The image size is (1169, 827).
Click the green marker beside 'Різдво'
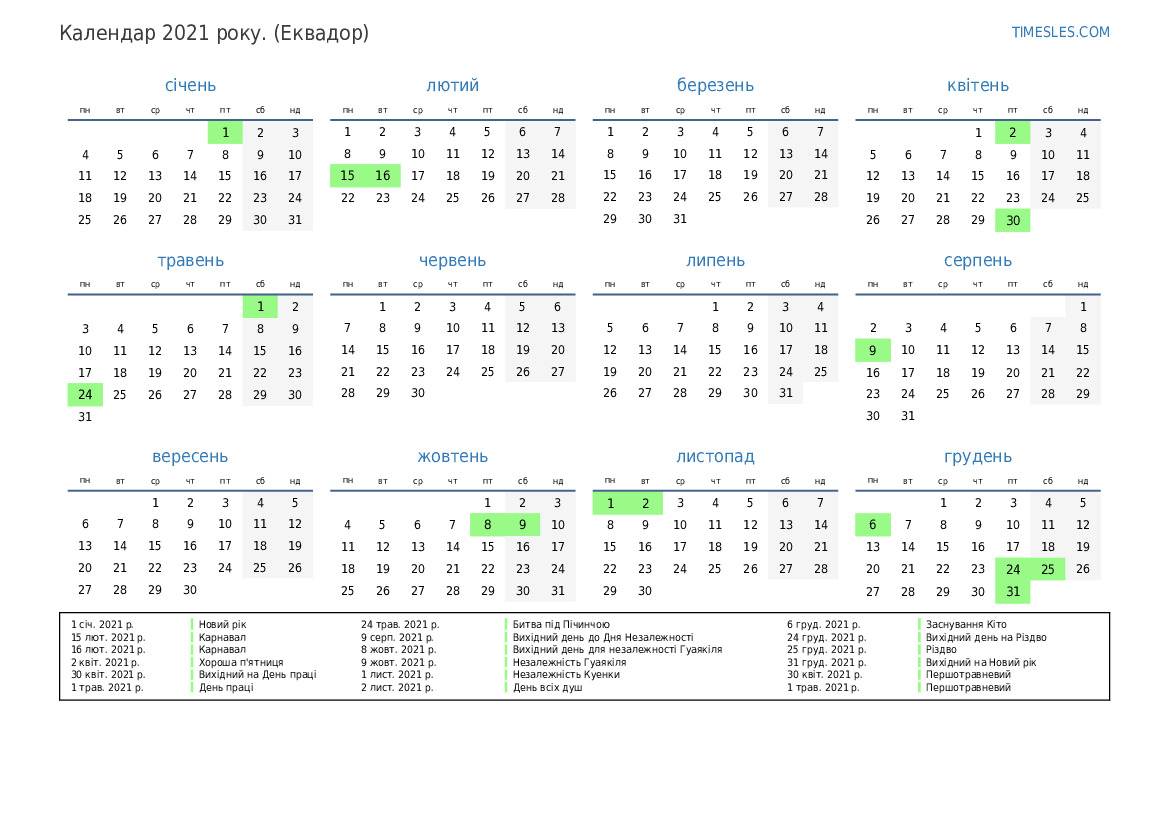click(x=920, y=650)
